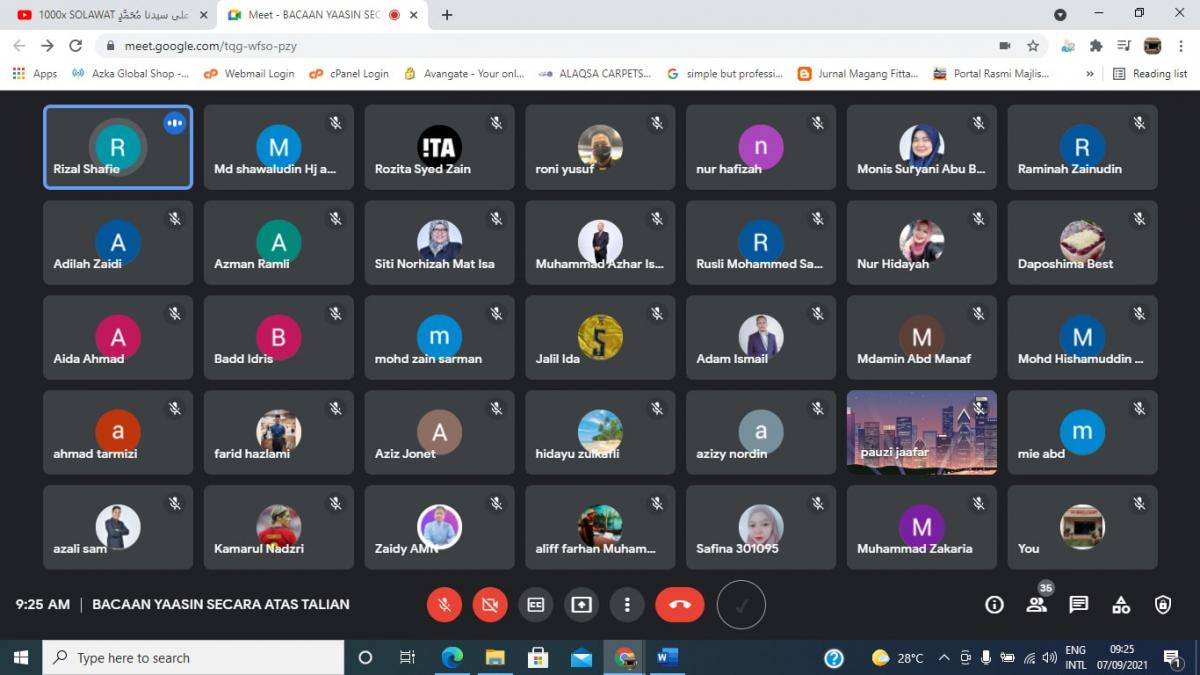1200x675 pixels.
Task: Select the pauzi jaafar video tile
Action: pos(922,432)
